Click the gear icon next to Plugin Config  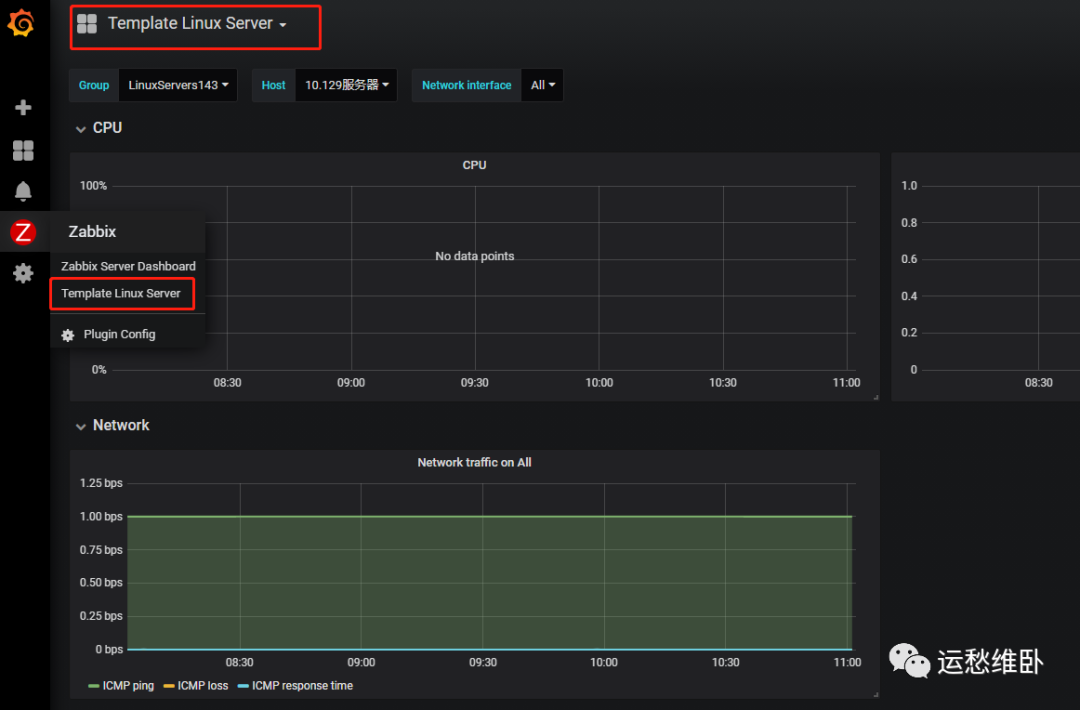tap(68, 335)
